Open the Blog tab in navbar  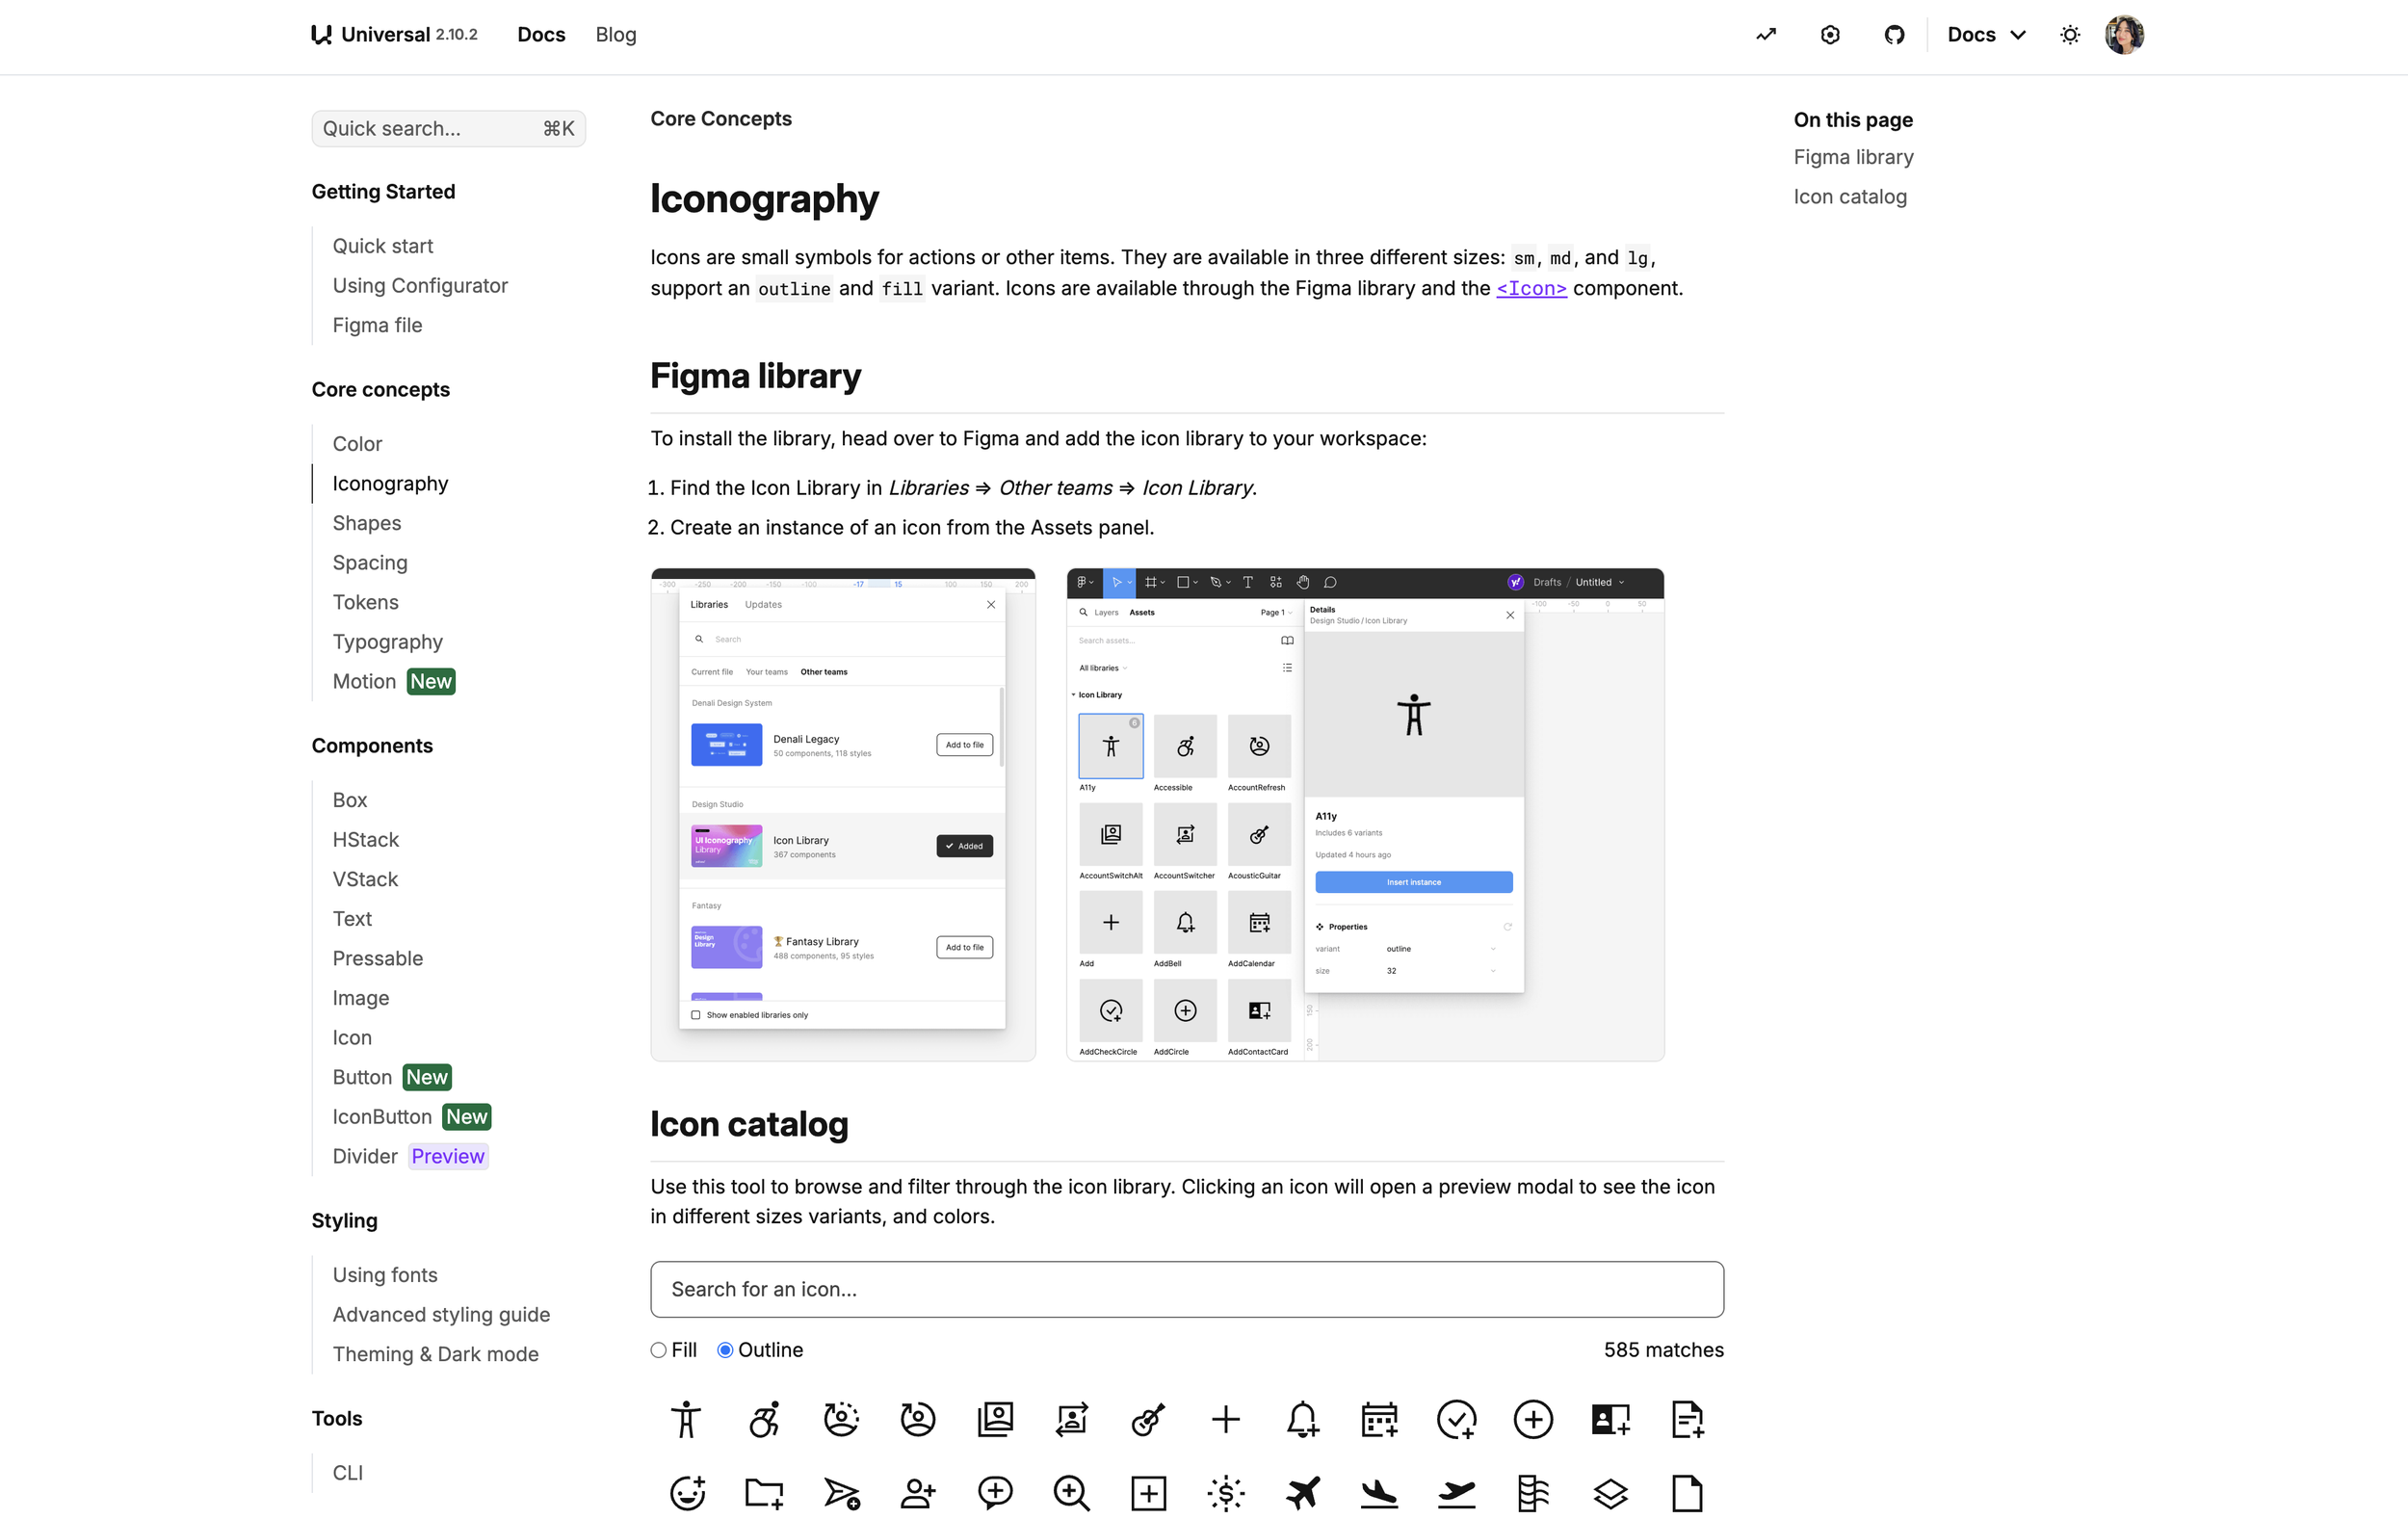pyautogui.click(x=616, y=35)
